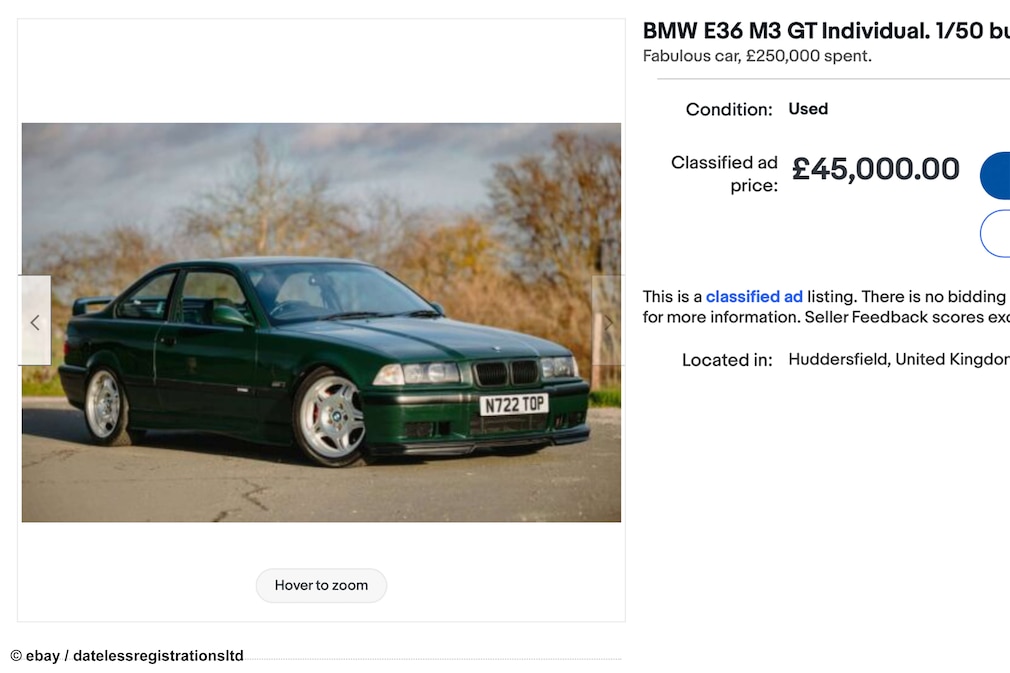
Task: Click the rear spoiler of the green BMW
Action: tap(91, 305)
